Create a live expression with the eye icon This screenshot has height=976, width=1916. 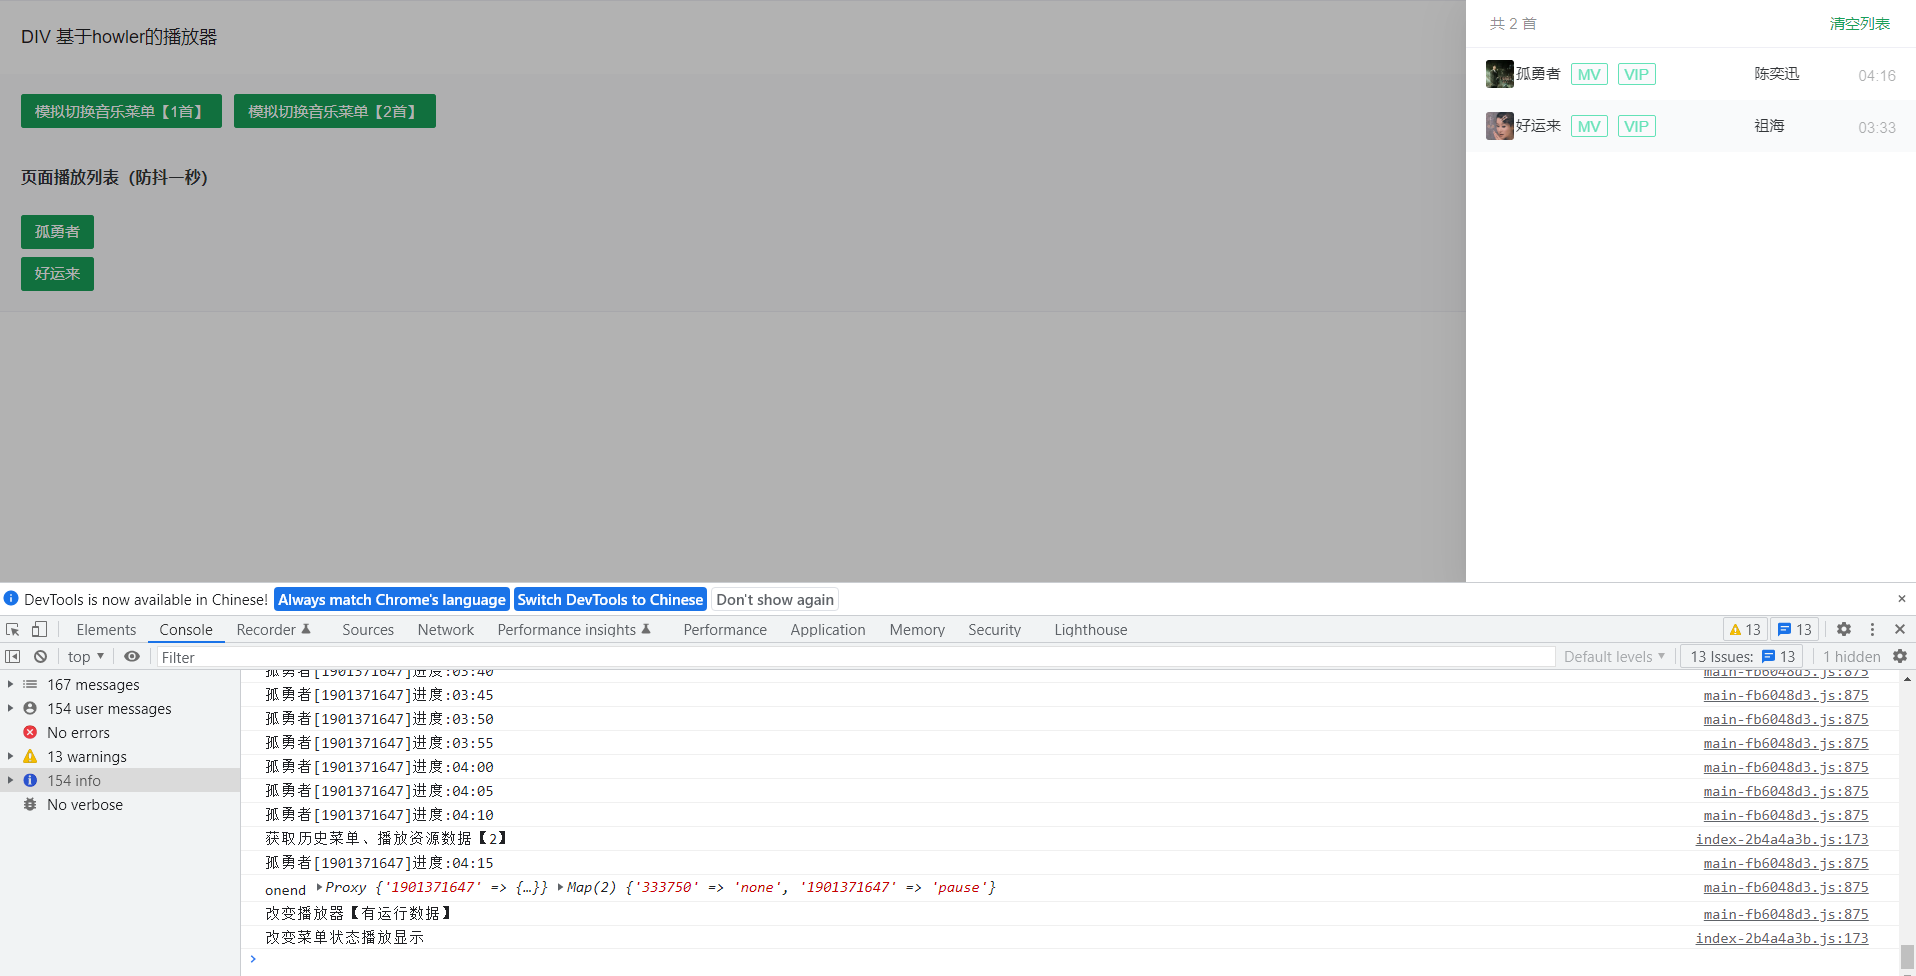(x=132, y=656)
